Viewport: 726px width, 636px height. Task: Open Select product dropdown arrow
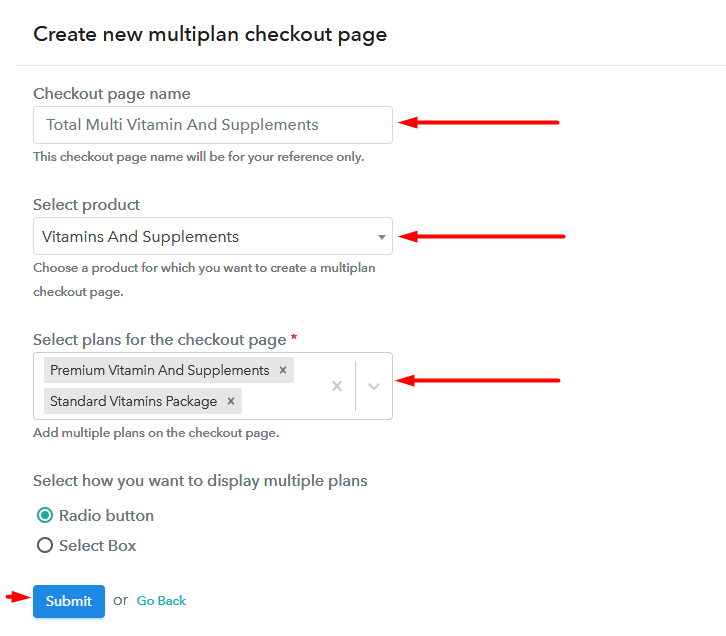(381, 237)
